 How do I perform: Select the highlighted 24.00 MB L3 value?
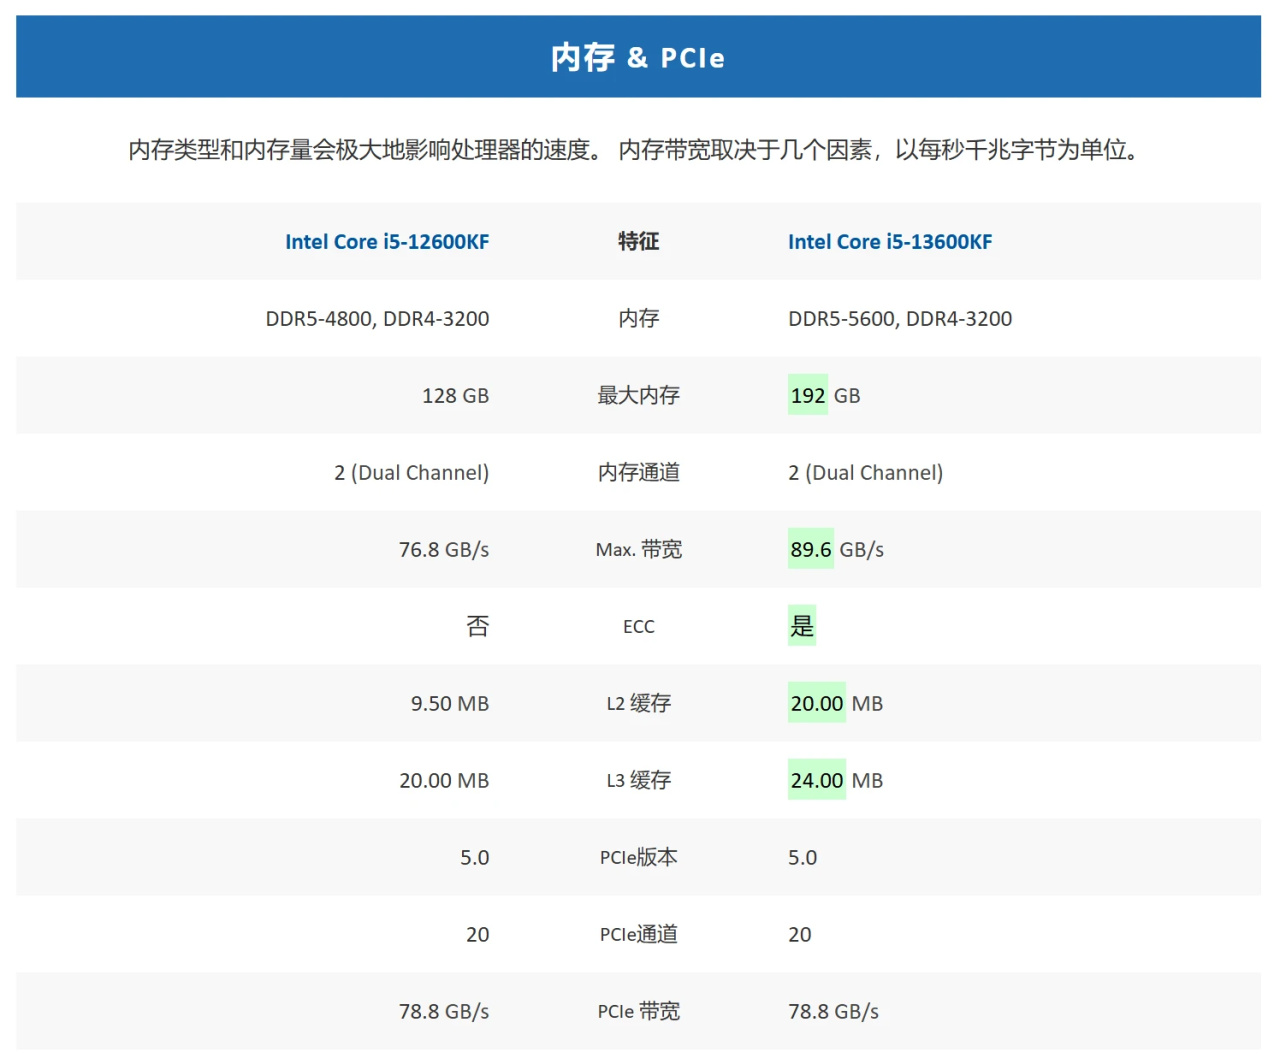(x=817, y=781)
